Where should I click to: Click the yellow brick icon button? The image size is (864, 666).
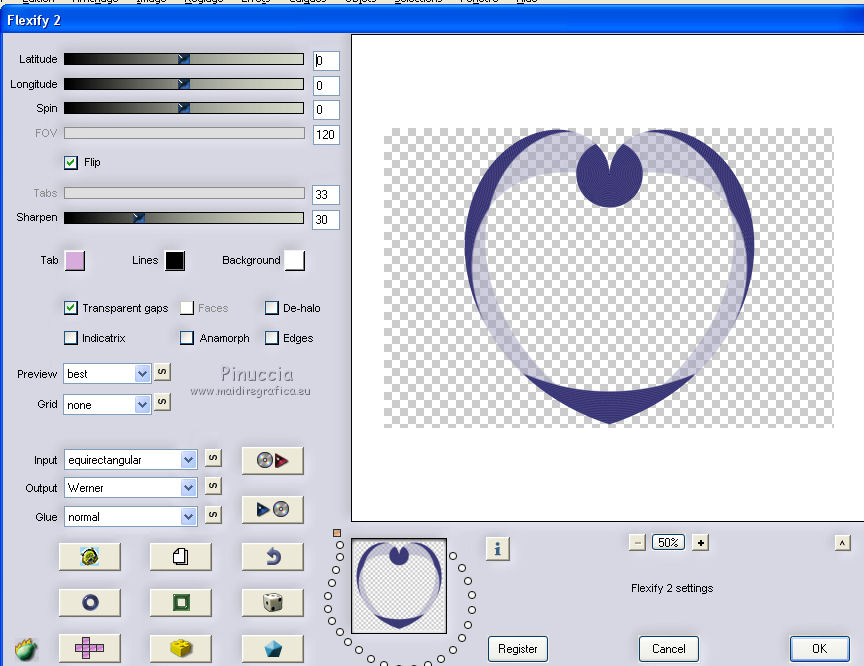coord(180,648)
